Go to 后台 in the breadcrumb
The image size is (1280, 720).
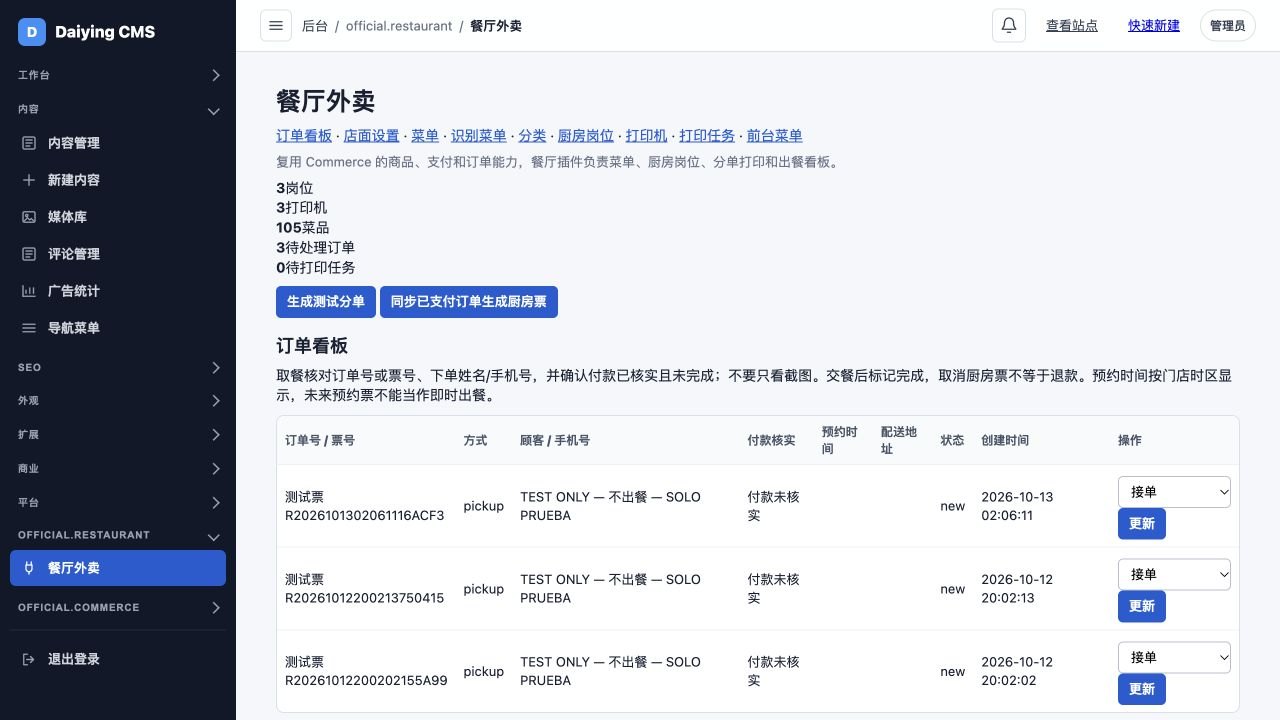click(315, 26)
